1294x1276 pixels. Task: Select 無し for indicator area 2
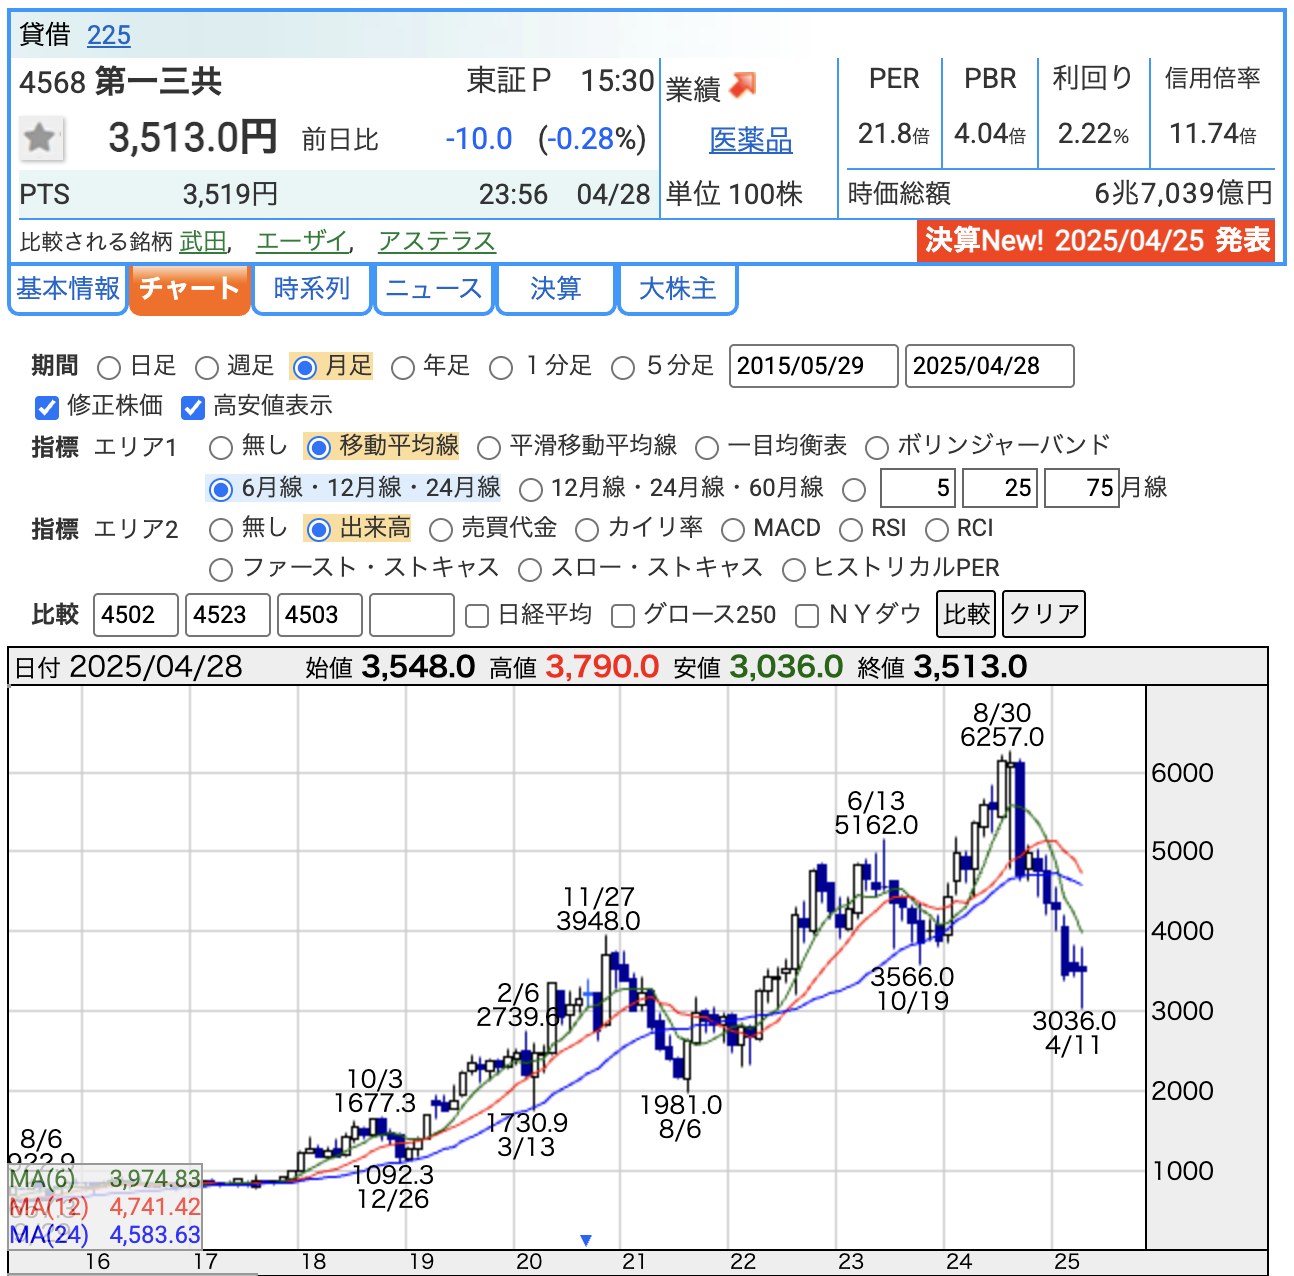pyautogui.click(x=221, y=529)
